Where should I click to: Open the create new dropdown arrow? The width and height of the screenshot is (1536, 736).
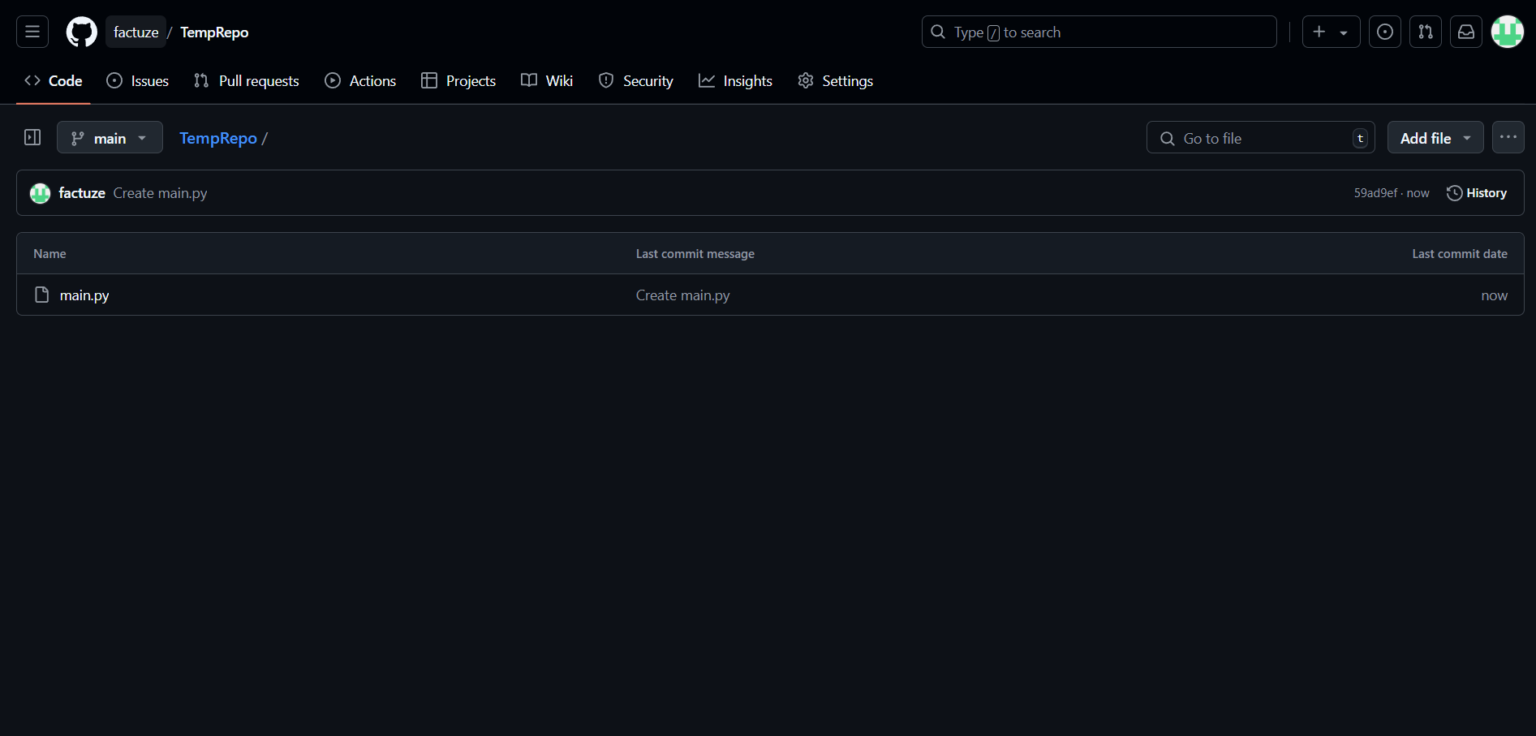[x=1342, y=31]
